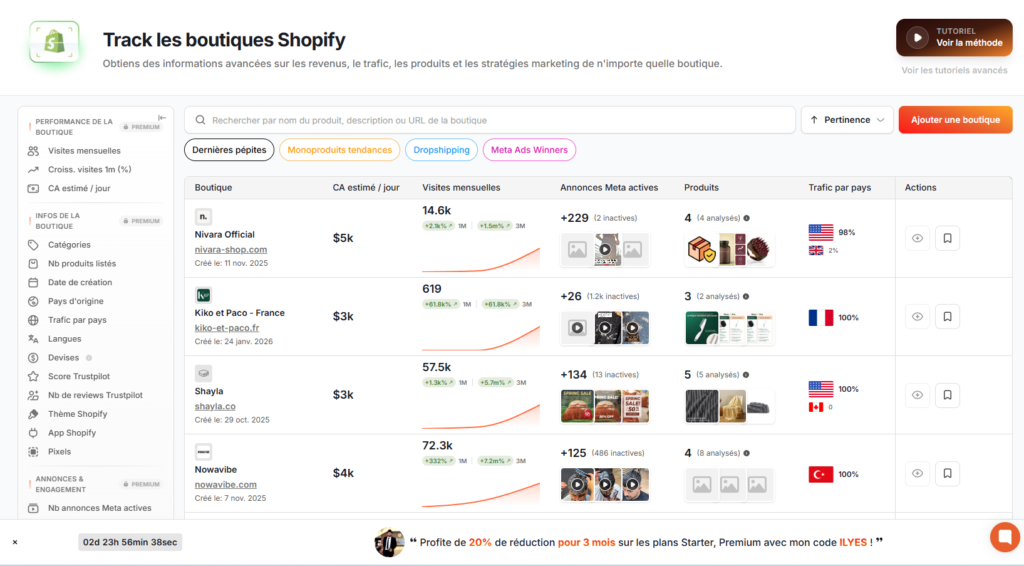Open Voir les tutoriels avancés link
Viewport: 1024px width, 566px height.
(x=954, y=71)
